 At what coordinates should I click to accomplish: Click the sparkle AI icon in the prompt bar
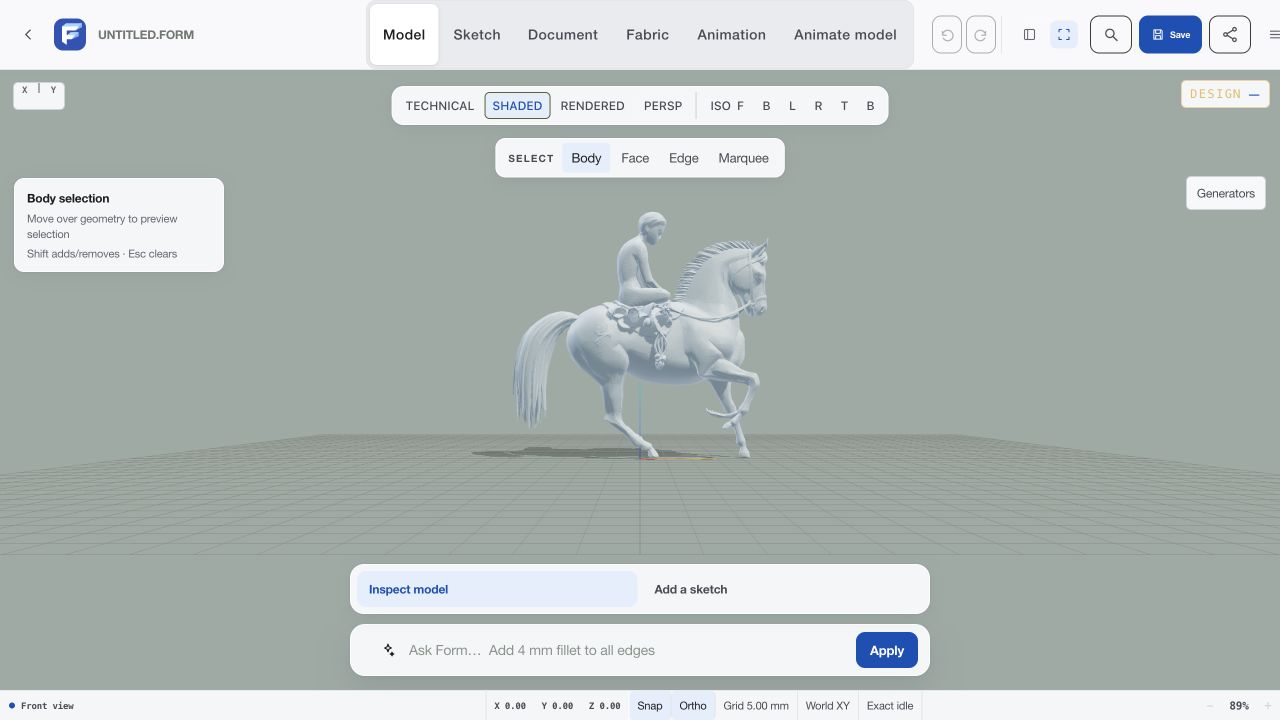click(389, 650)
